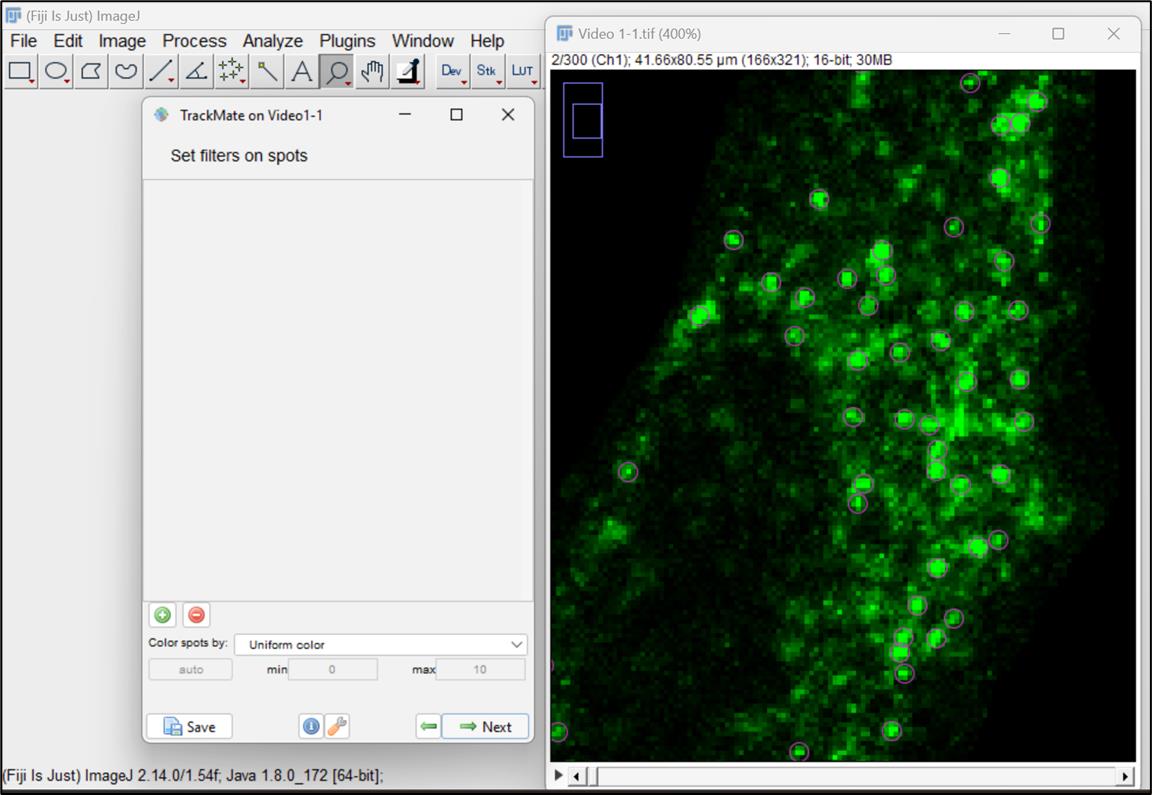This screenshot has height=795, width=1152.
Task: Open the Process menu
Action: click(194, 40)
